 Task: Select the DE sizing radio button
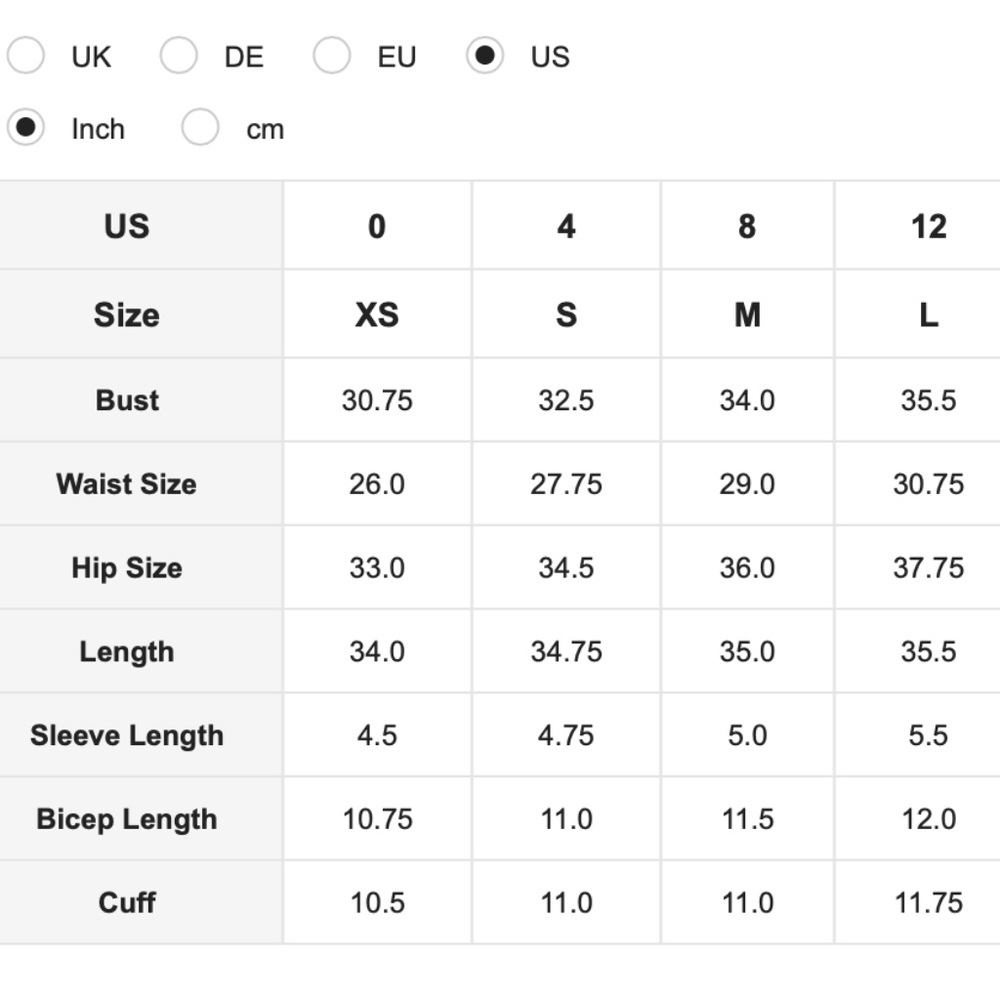pos(179,55)
